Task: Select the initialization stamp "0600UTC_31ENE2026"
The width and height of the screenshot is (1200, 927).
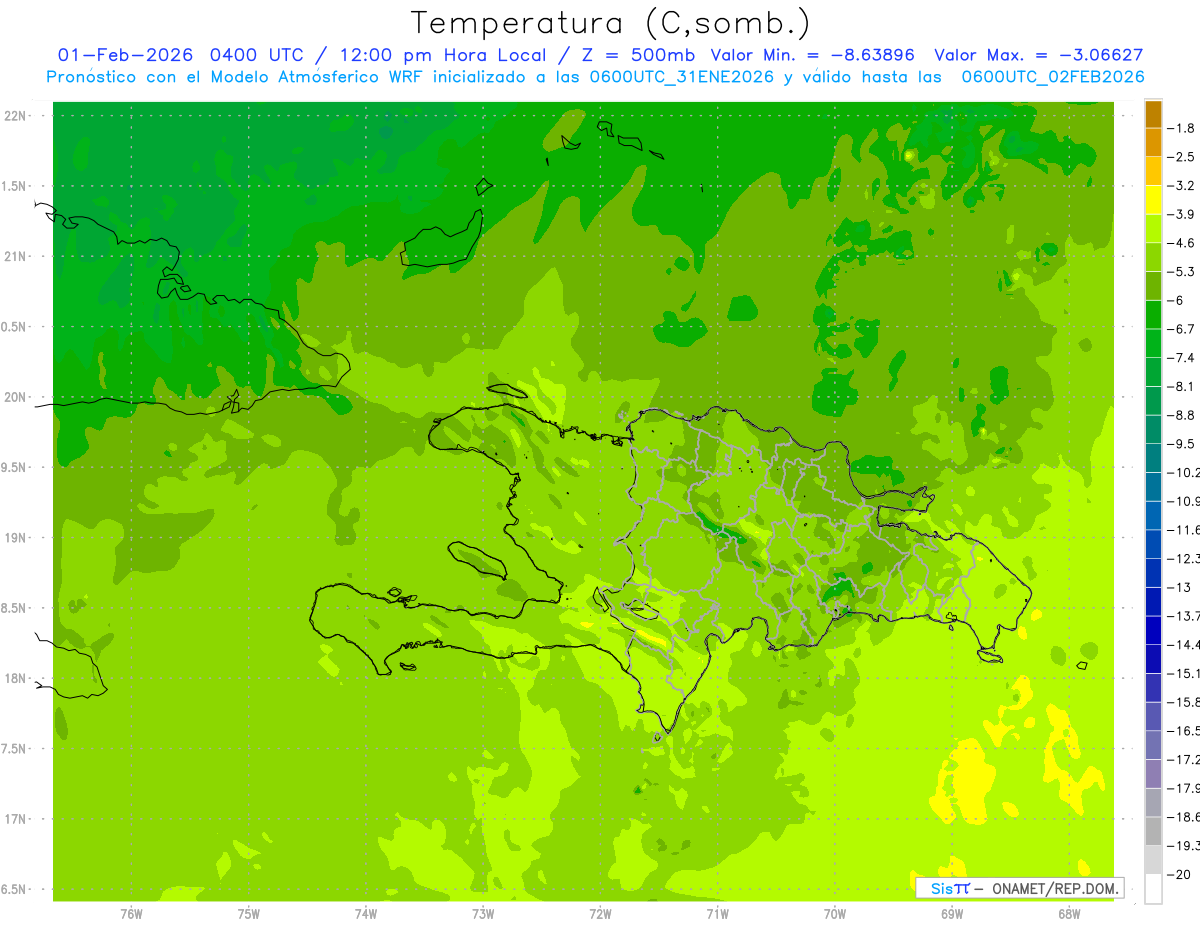Action: [680, 77]
